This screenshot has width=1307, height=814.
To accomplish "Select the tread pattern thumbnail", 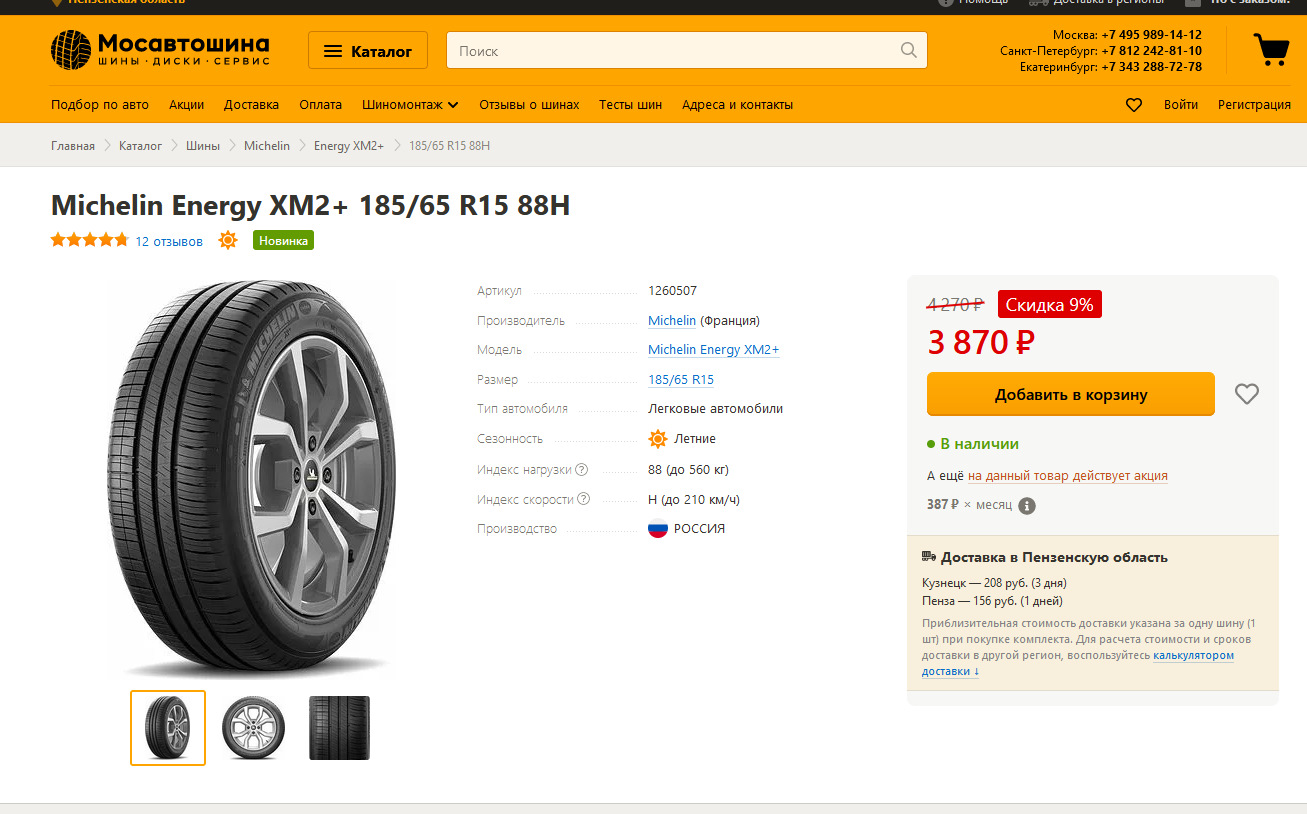I will (x=339, y=728).
